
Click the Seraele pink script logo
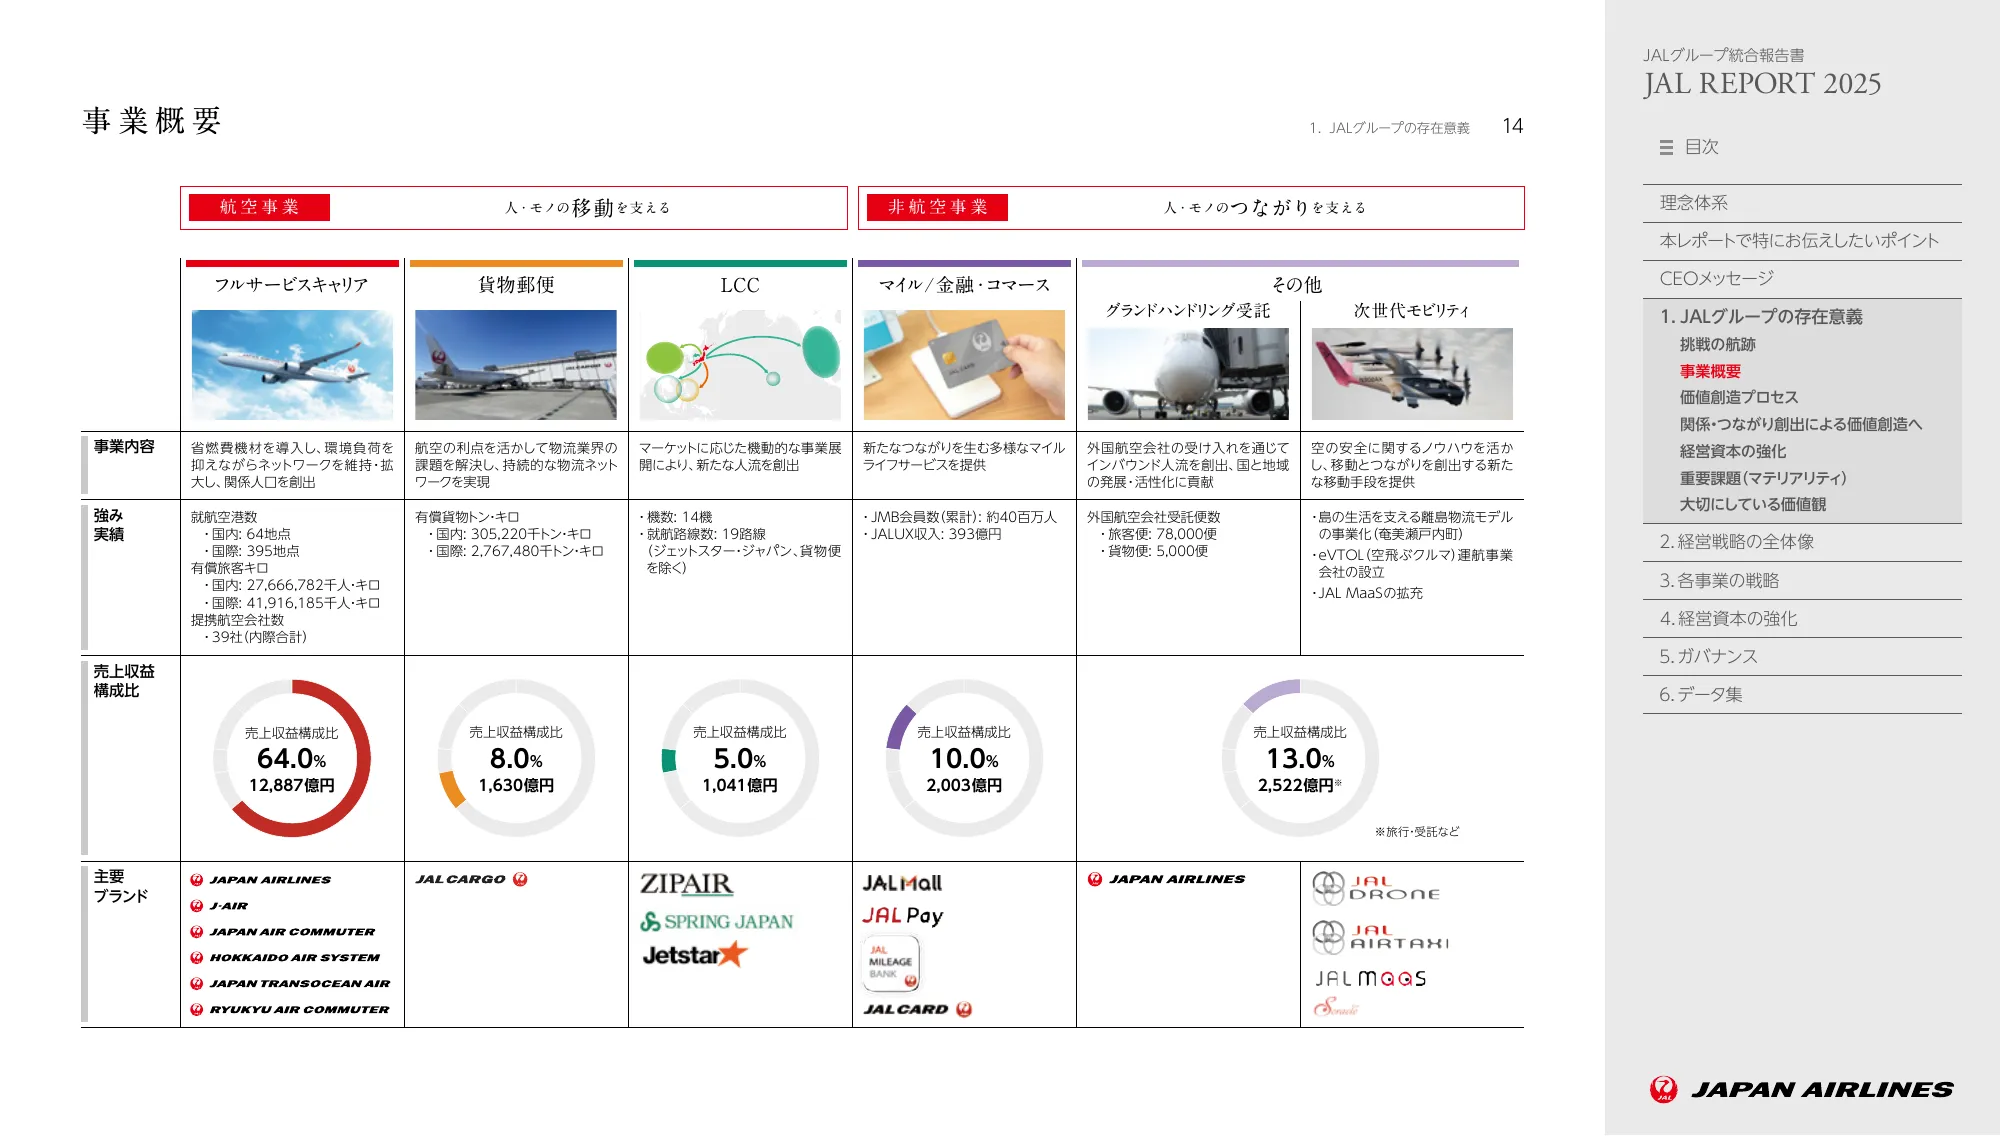tap(1336, 1007)
